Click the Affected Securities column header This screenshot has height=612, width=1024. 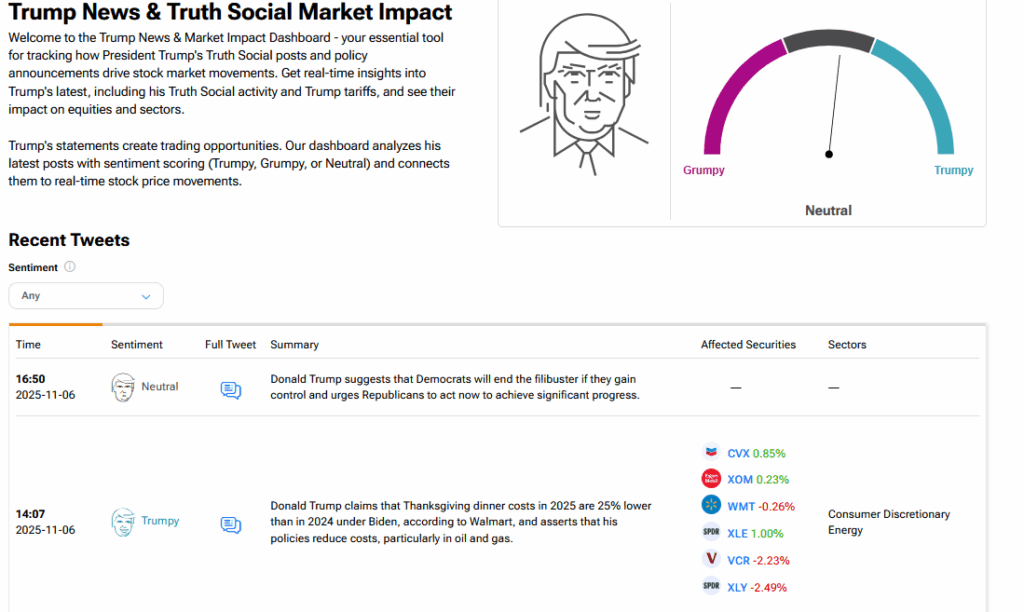pos(748,344)
